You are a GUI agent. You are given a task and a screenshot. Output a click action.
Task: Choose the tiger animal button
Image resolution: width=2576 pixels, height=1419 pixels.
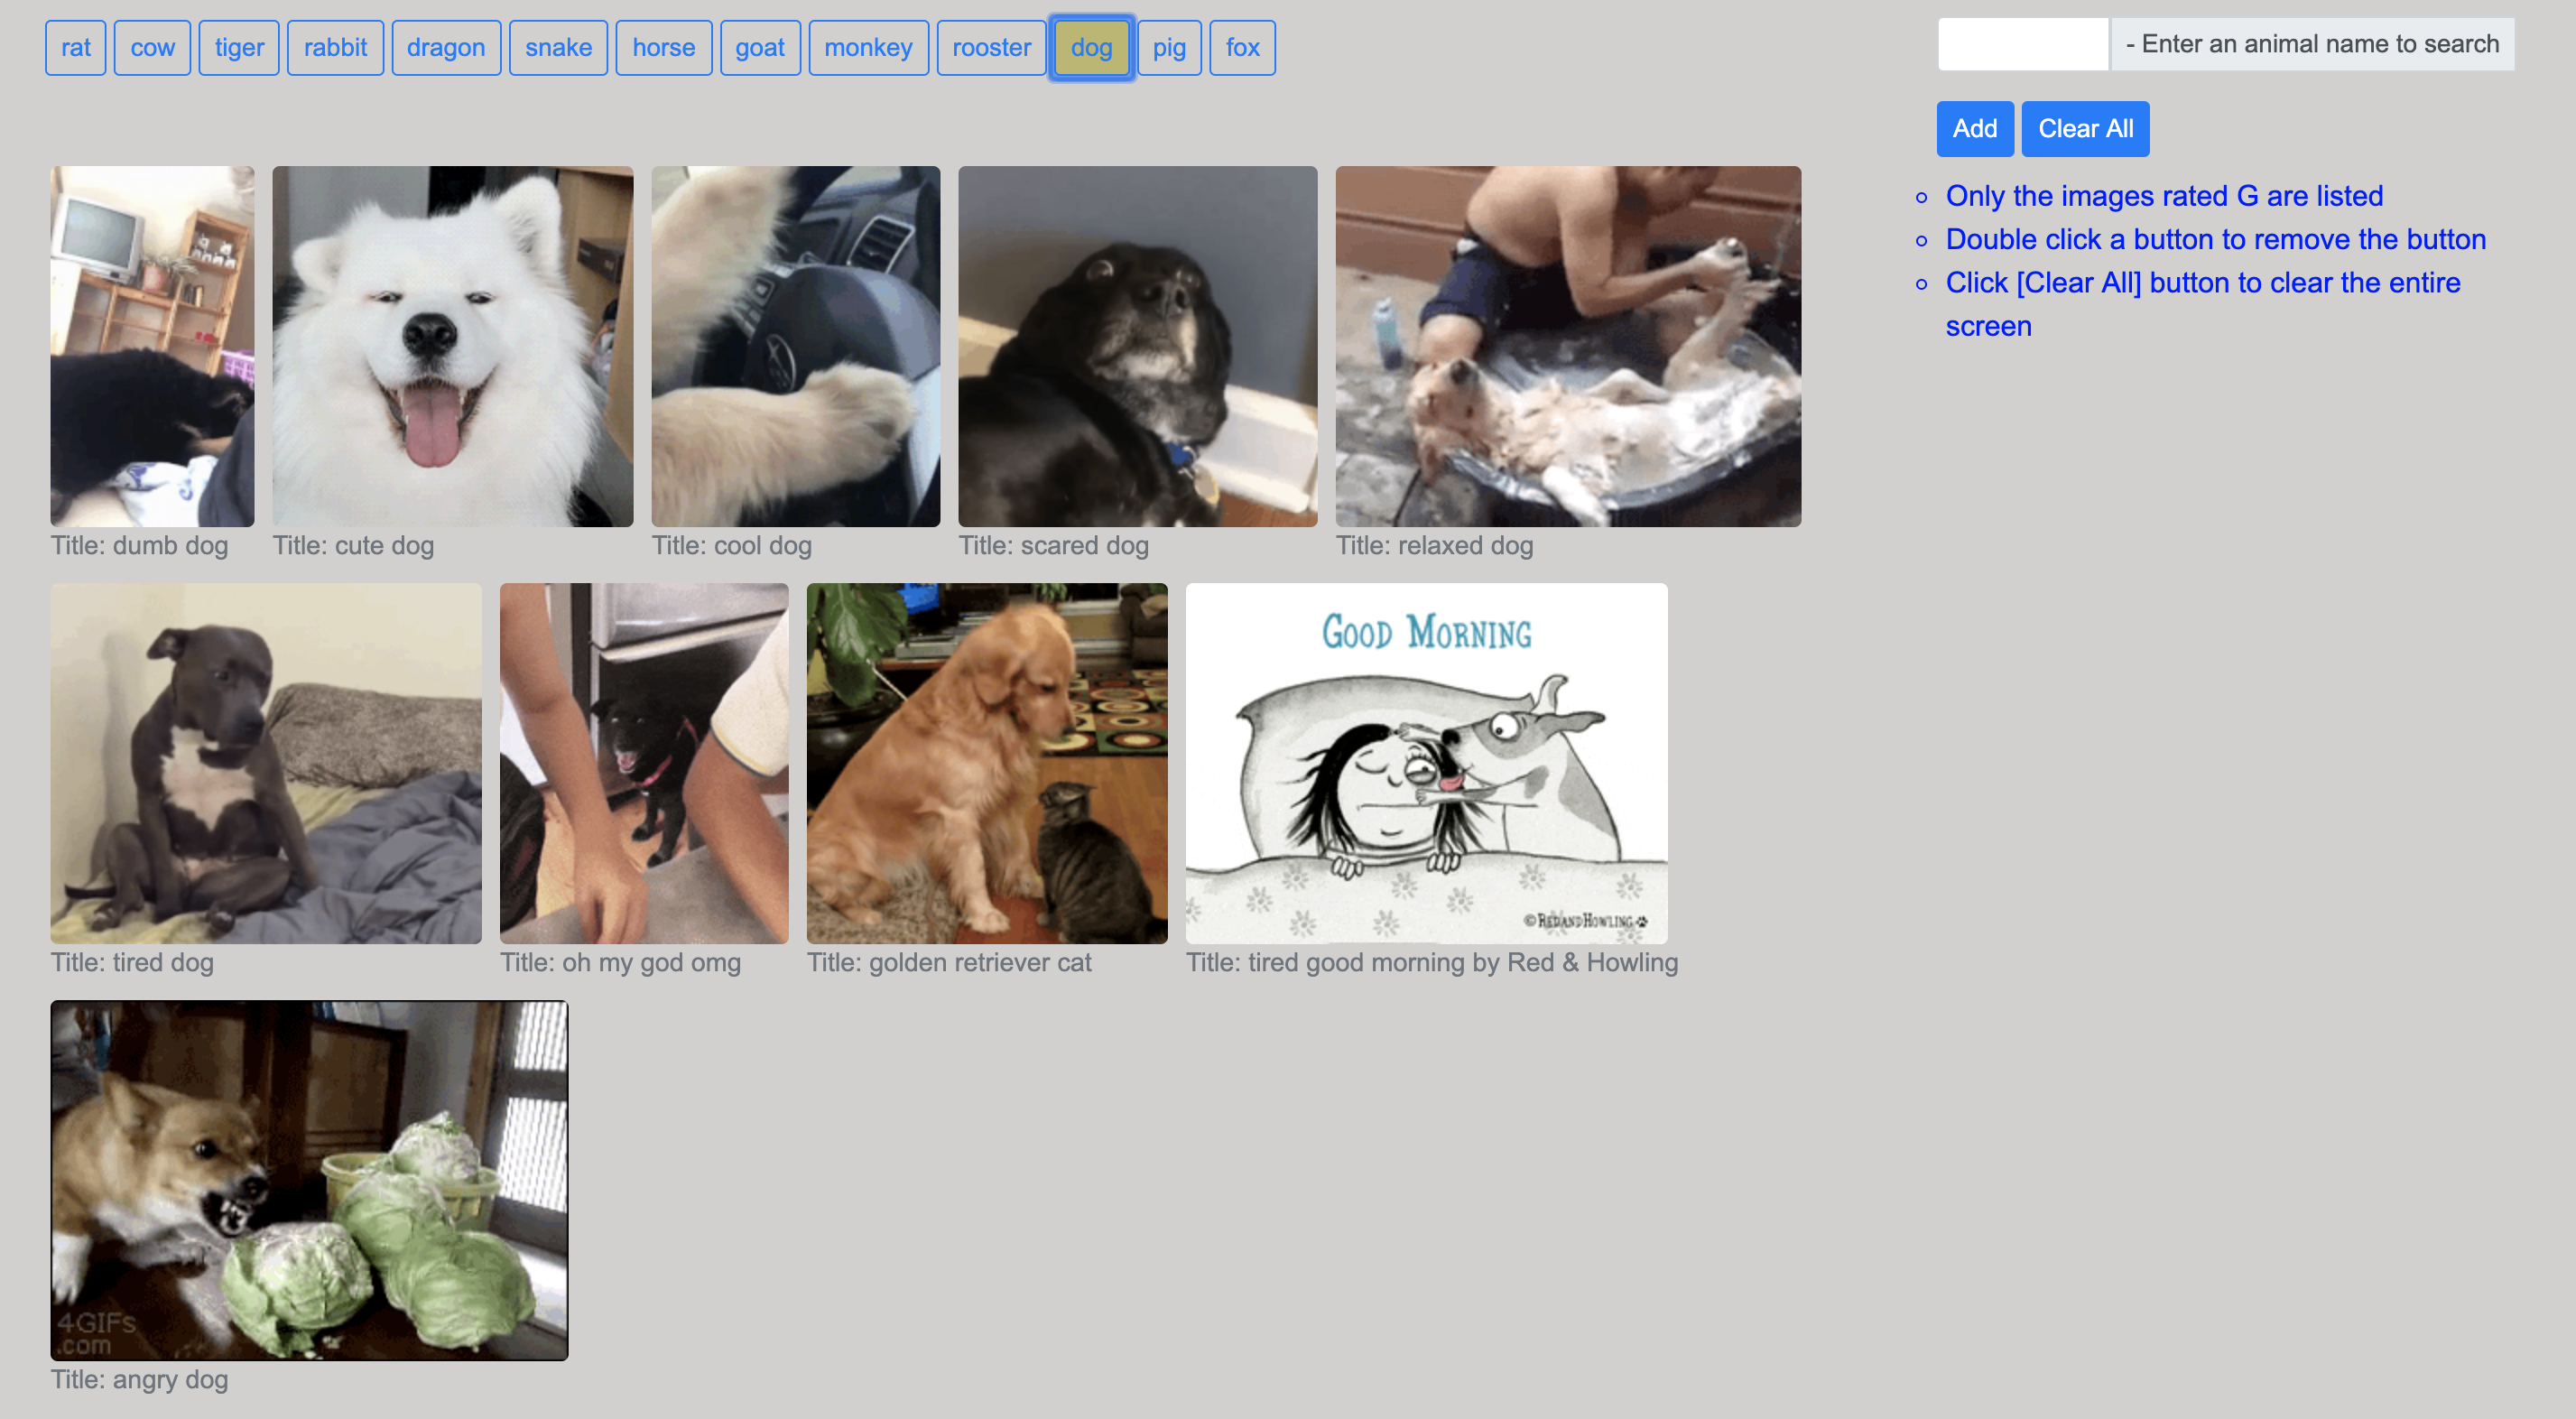pos(238,47)
